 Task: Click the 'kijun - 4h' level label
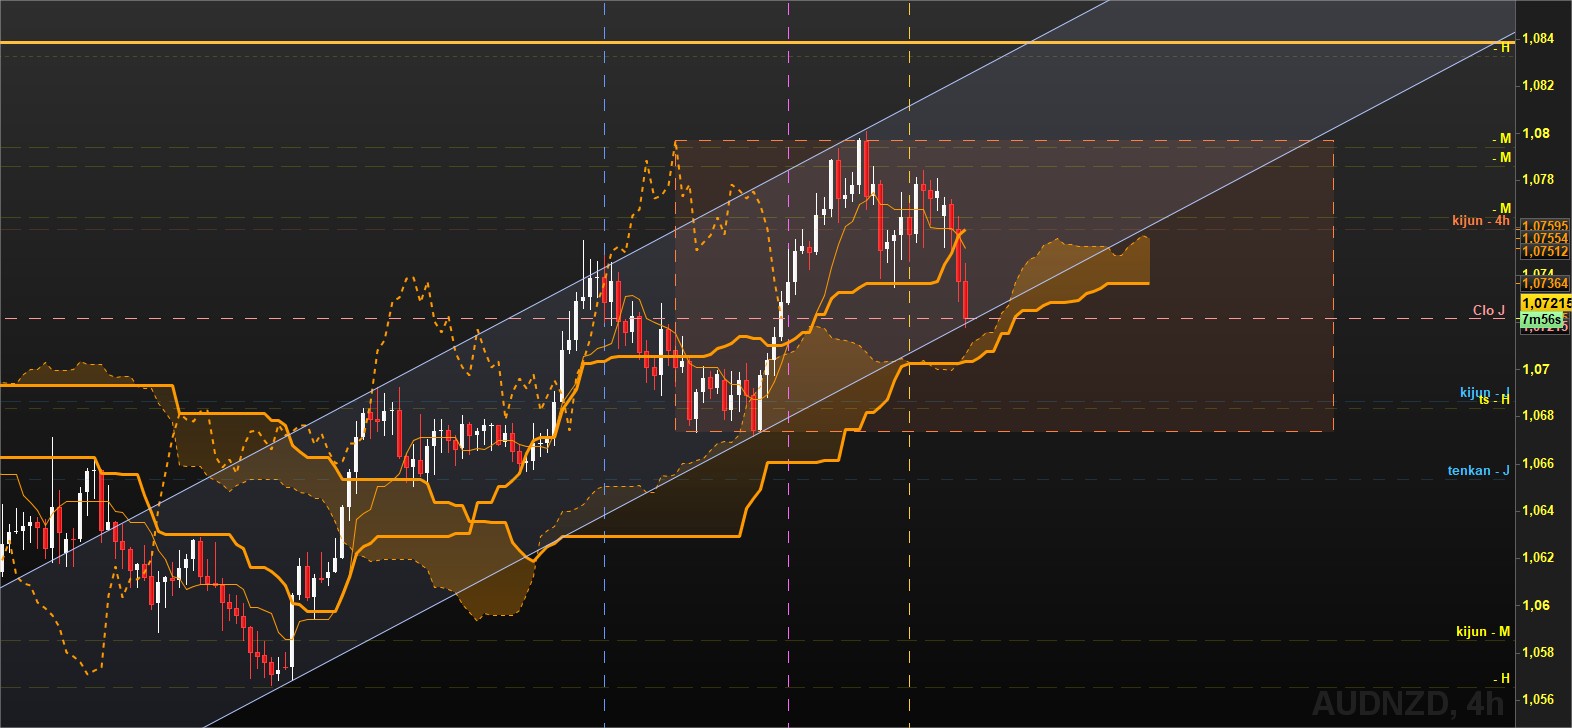coord(1481,221)
